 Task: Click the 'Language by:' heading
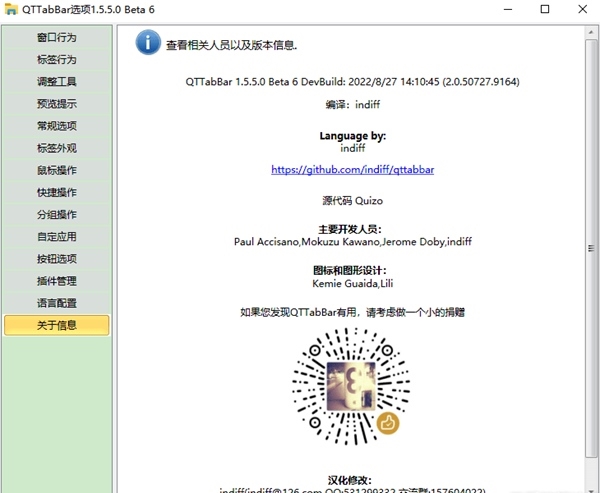(x=352, y=136)
